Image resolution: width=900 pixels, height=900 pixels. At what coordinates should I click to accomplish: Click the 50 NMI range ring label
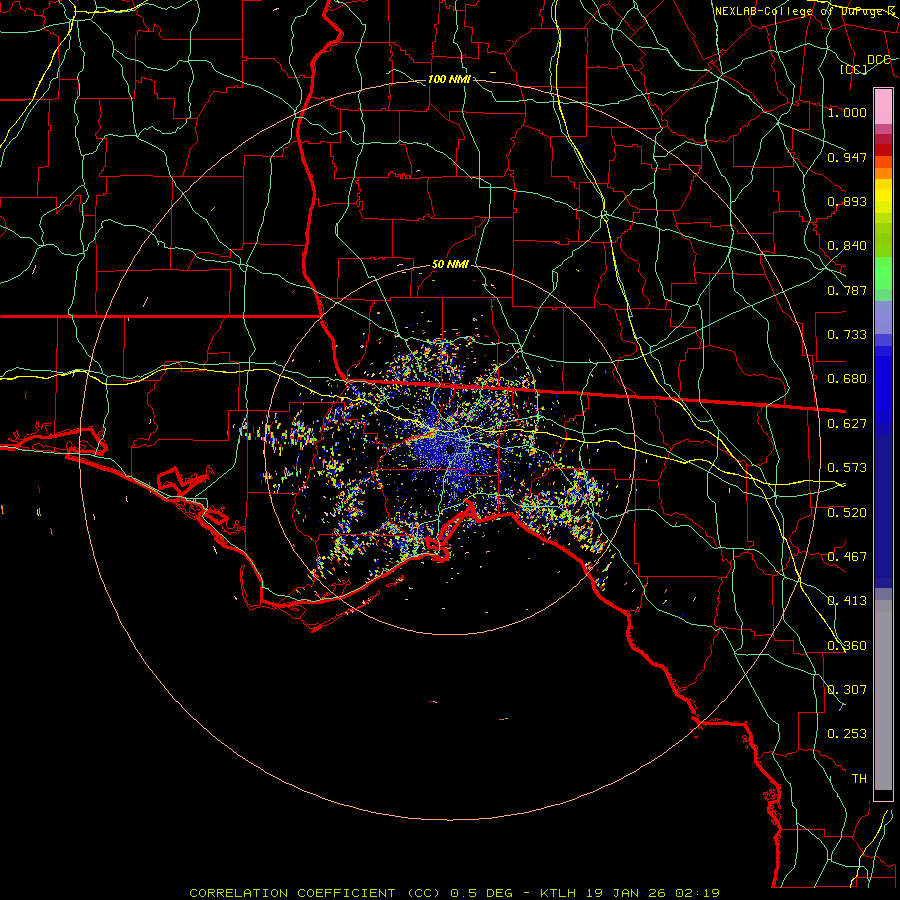click(450, 264)
